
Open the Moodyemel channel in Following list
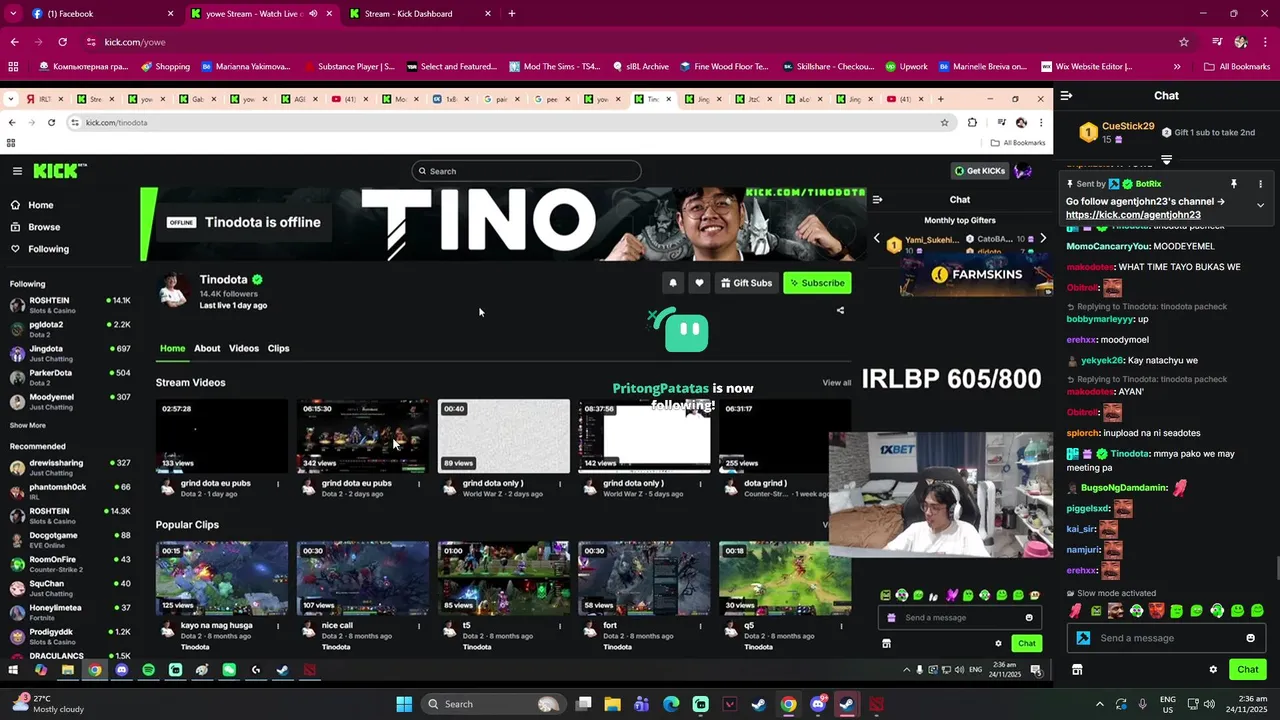point(70,401)
